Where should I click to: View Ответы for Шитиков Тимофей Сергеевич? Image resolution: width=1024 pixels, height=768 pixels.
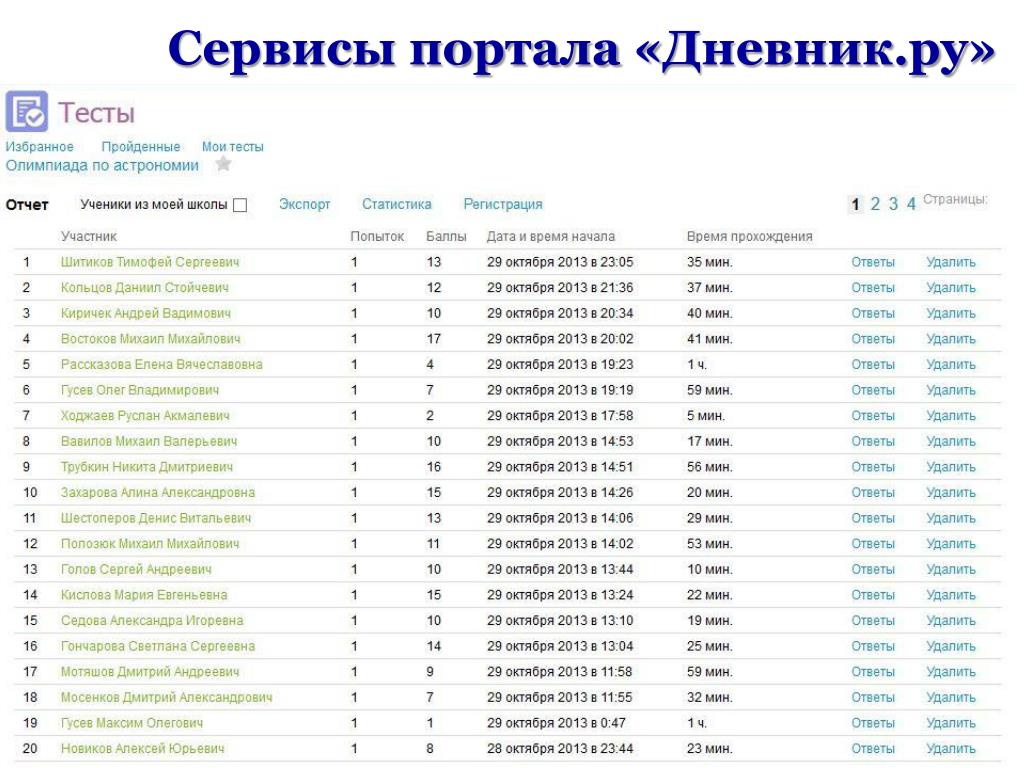[873, 263]
